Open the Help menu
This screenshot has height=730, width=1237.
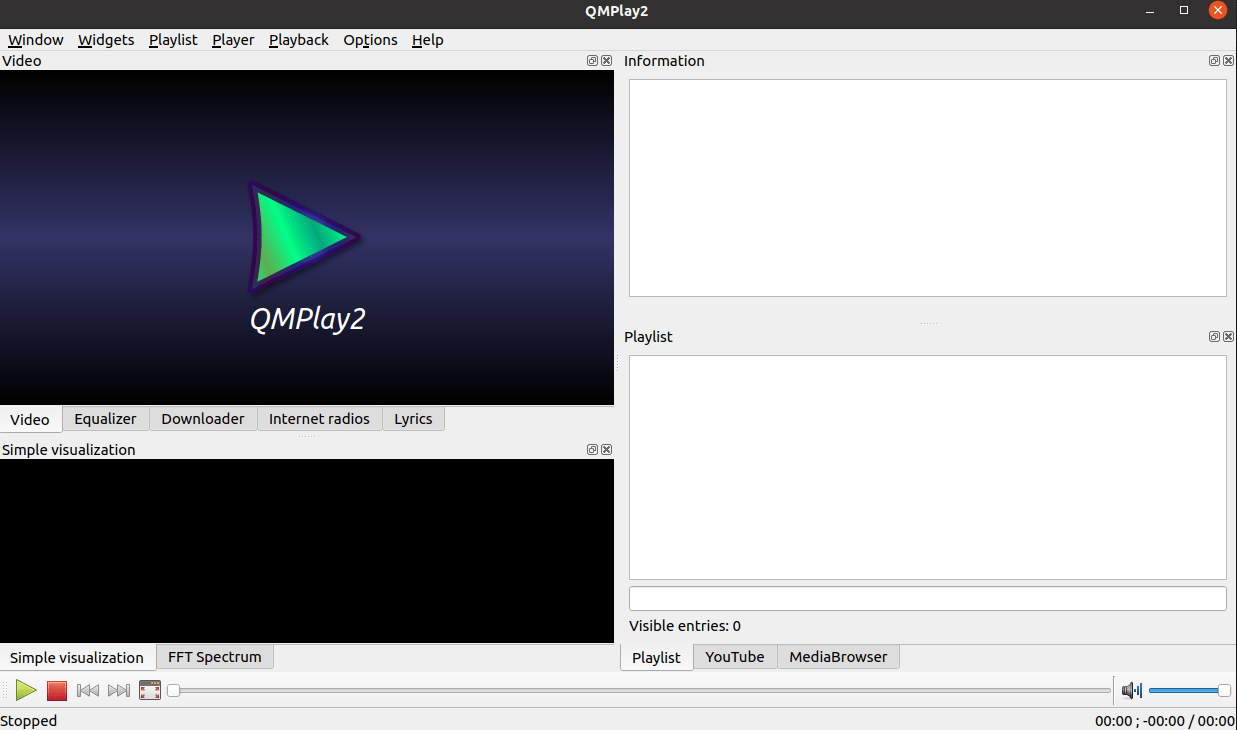tap(428, 40)
